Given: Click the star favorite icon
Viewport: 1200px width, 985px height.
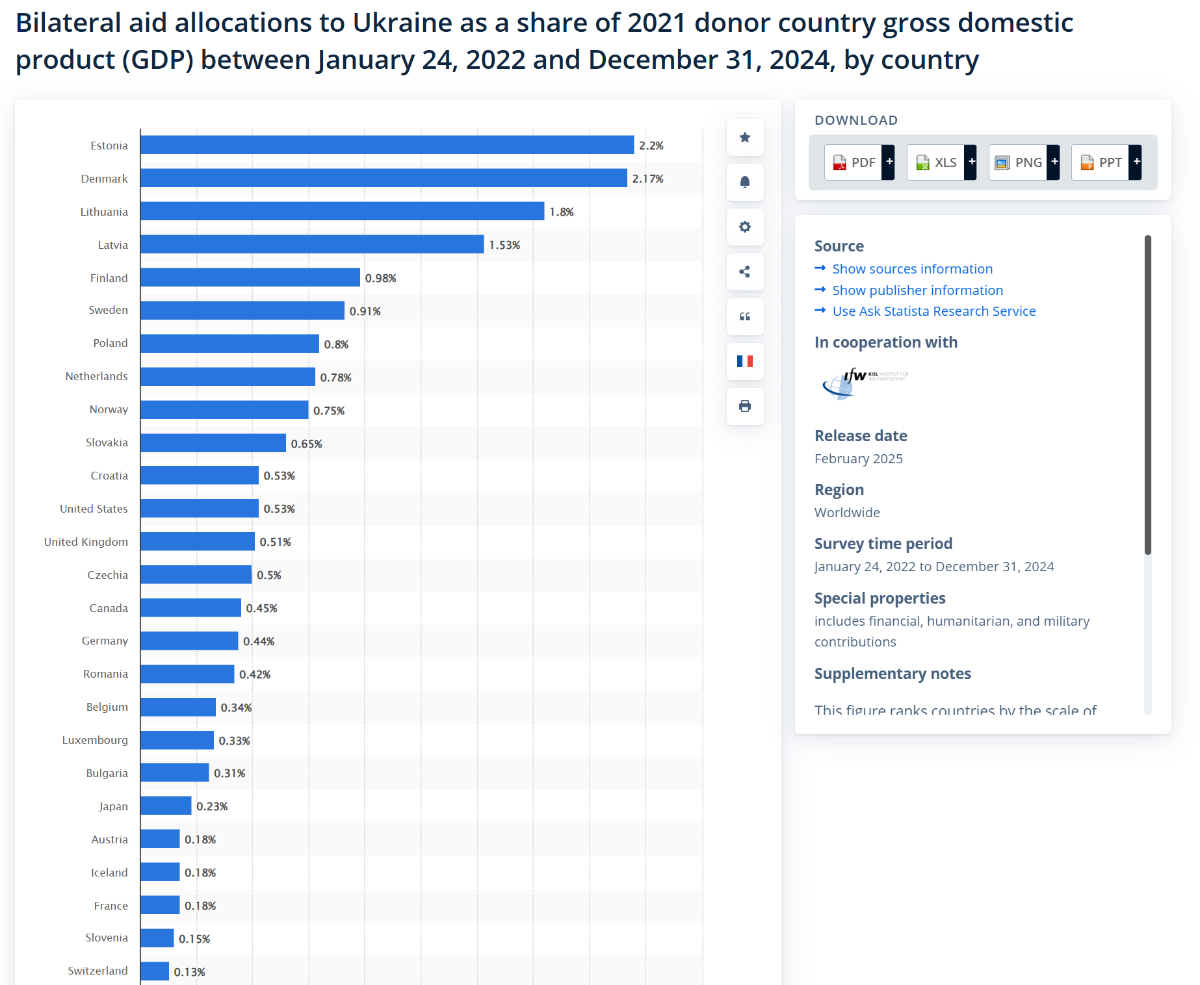Looking at the screenshot, I should coord(745,138).
